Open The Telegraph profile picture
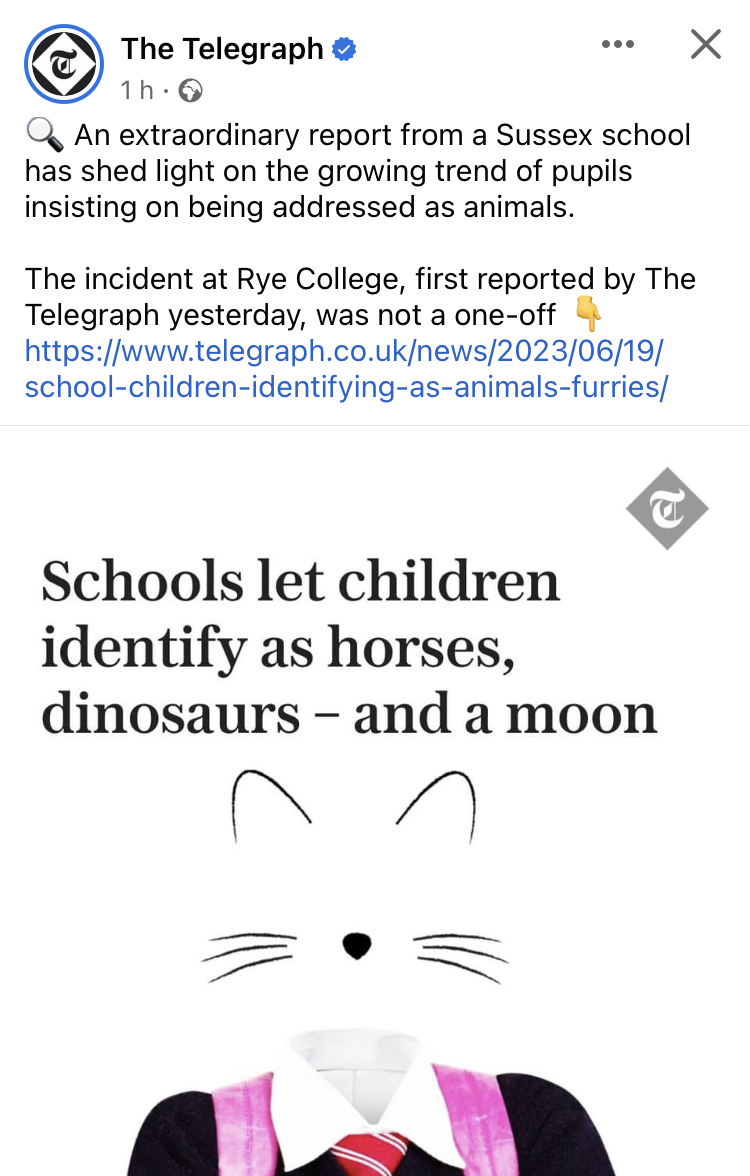The height and width of the screenshot is (1176, 750). click(64, 64)
